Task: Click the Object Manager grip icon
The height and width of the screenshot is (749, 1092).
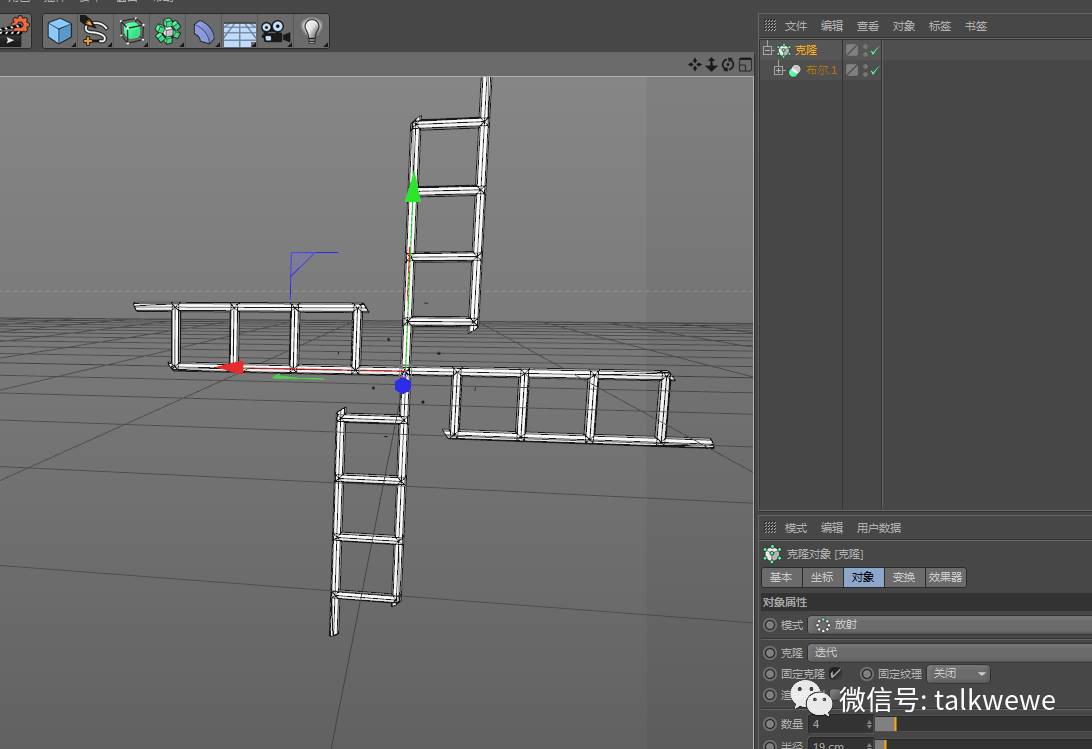Action: [x=770, y=26]
